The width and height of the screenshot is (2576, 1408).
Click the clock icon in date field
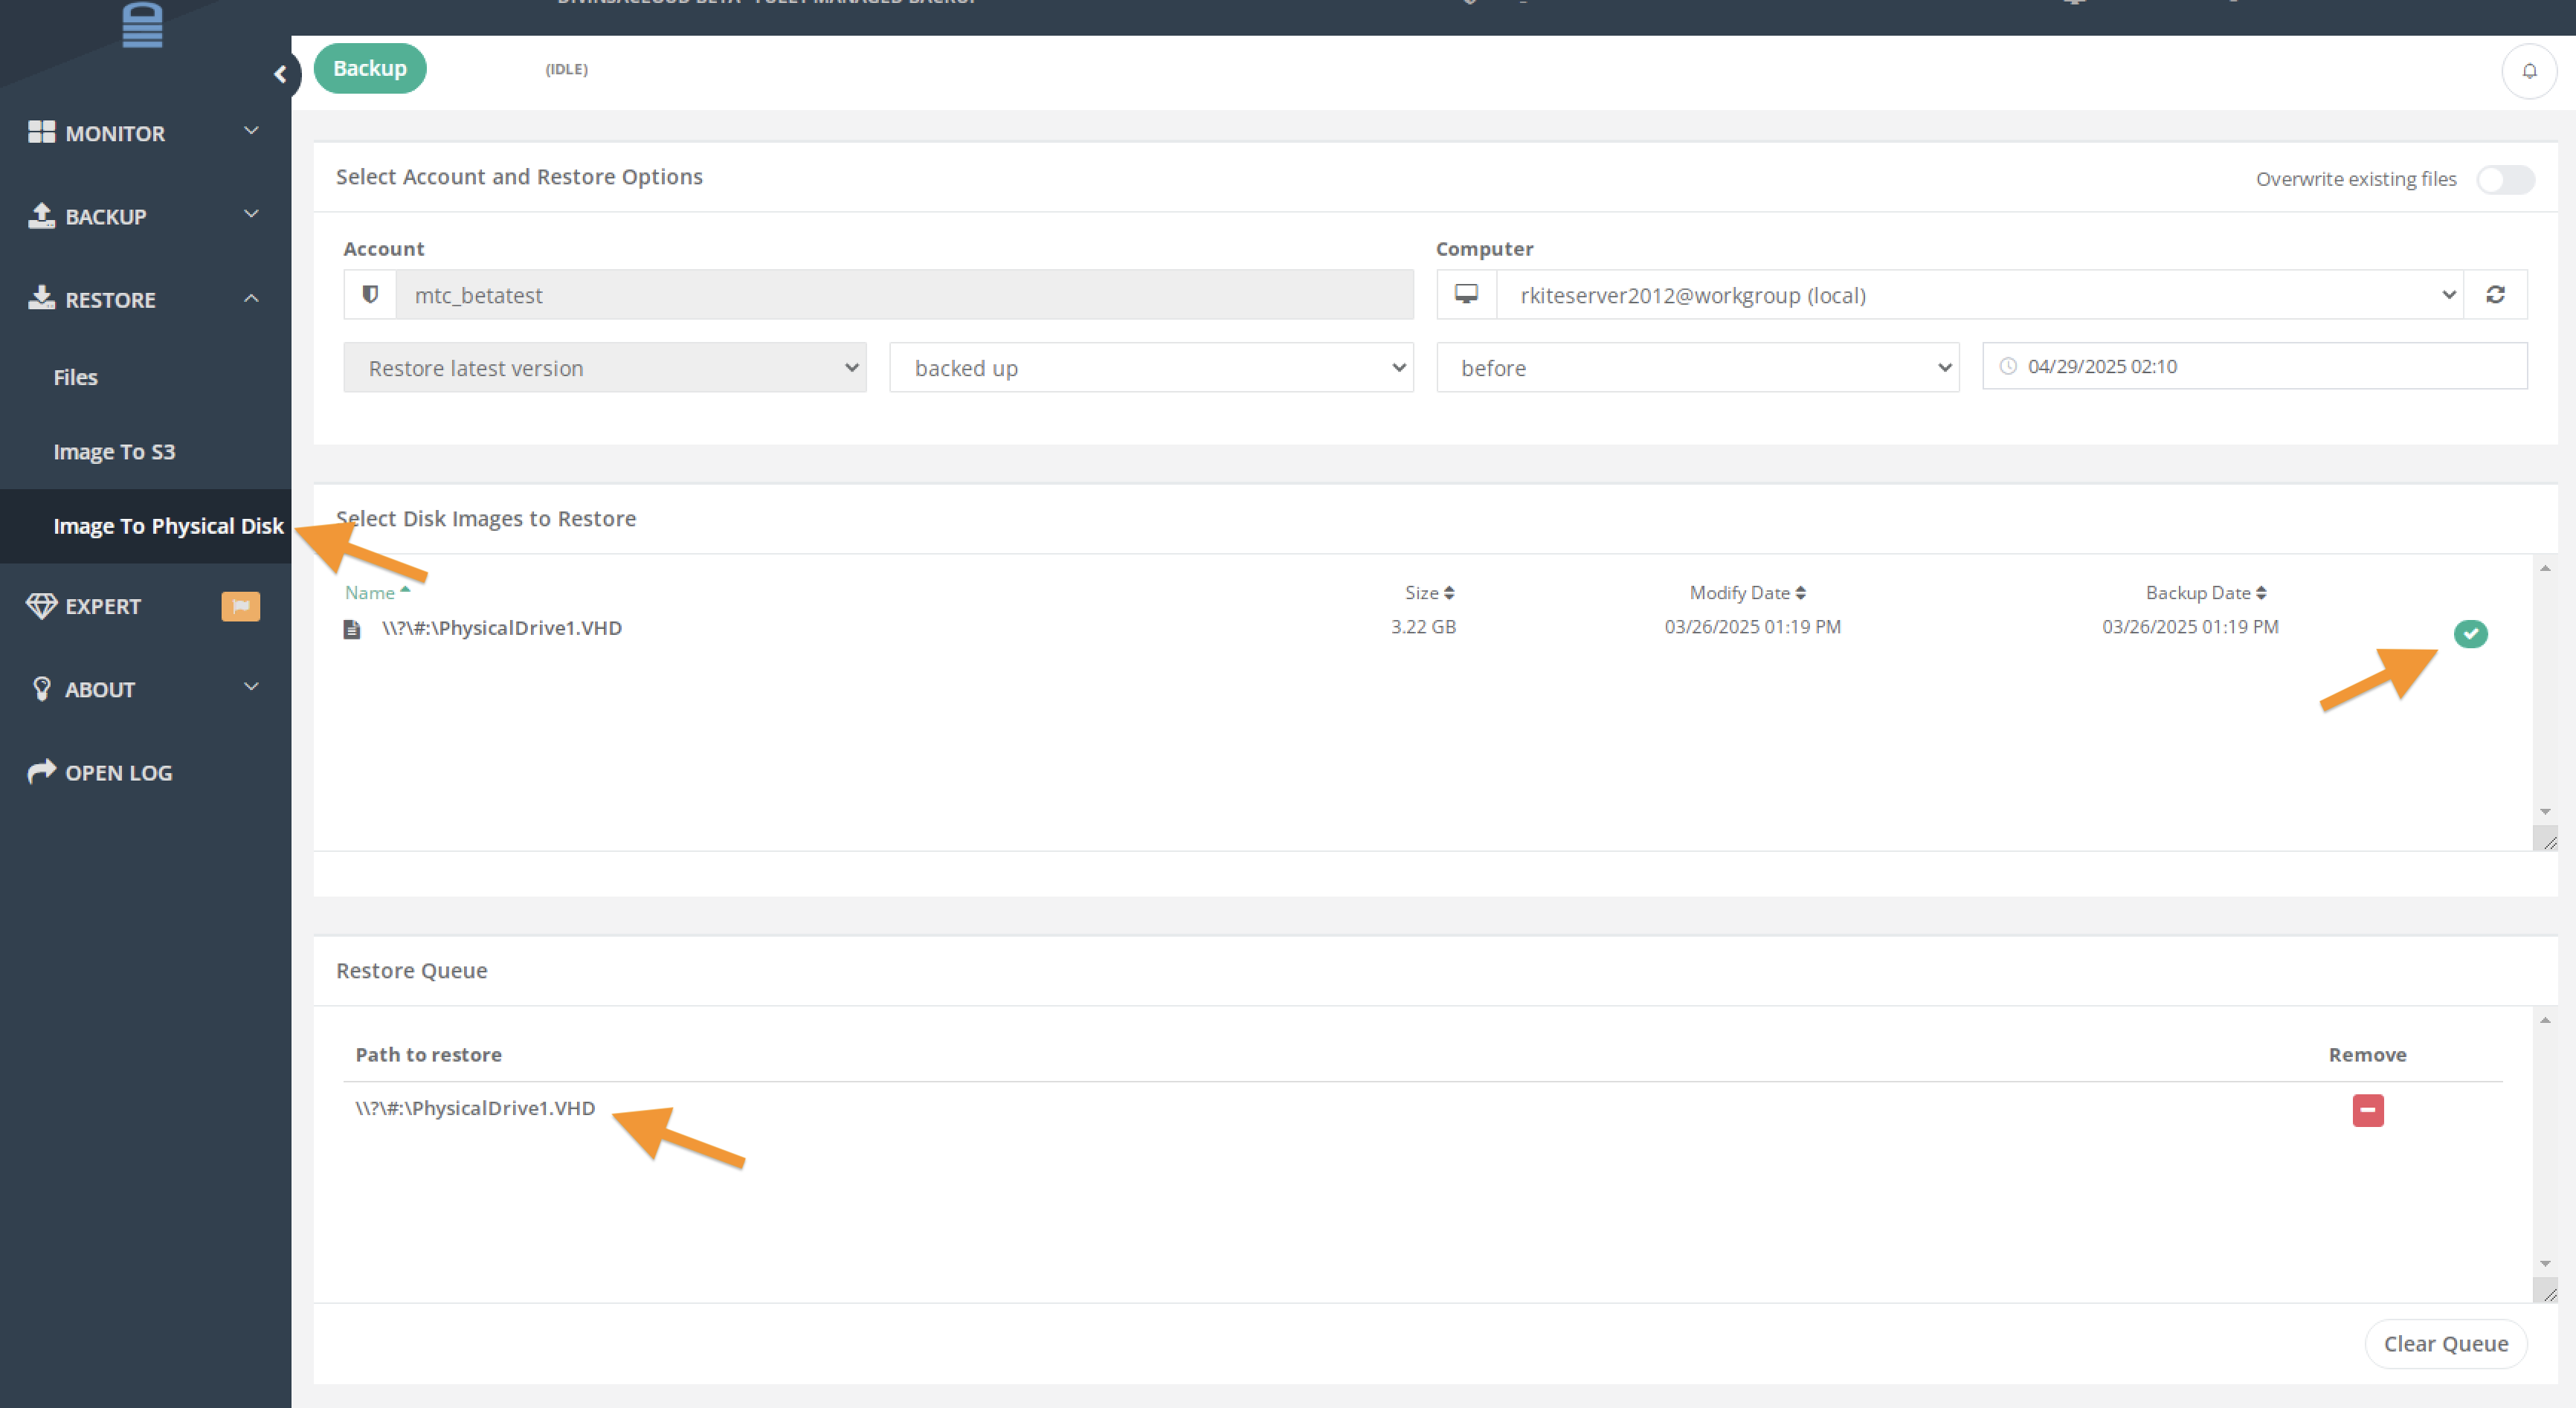pos(2007,366)
